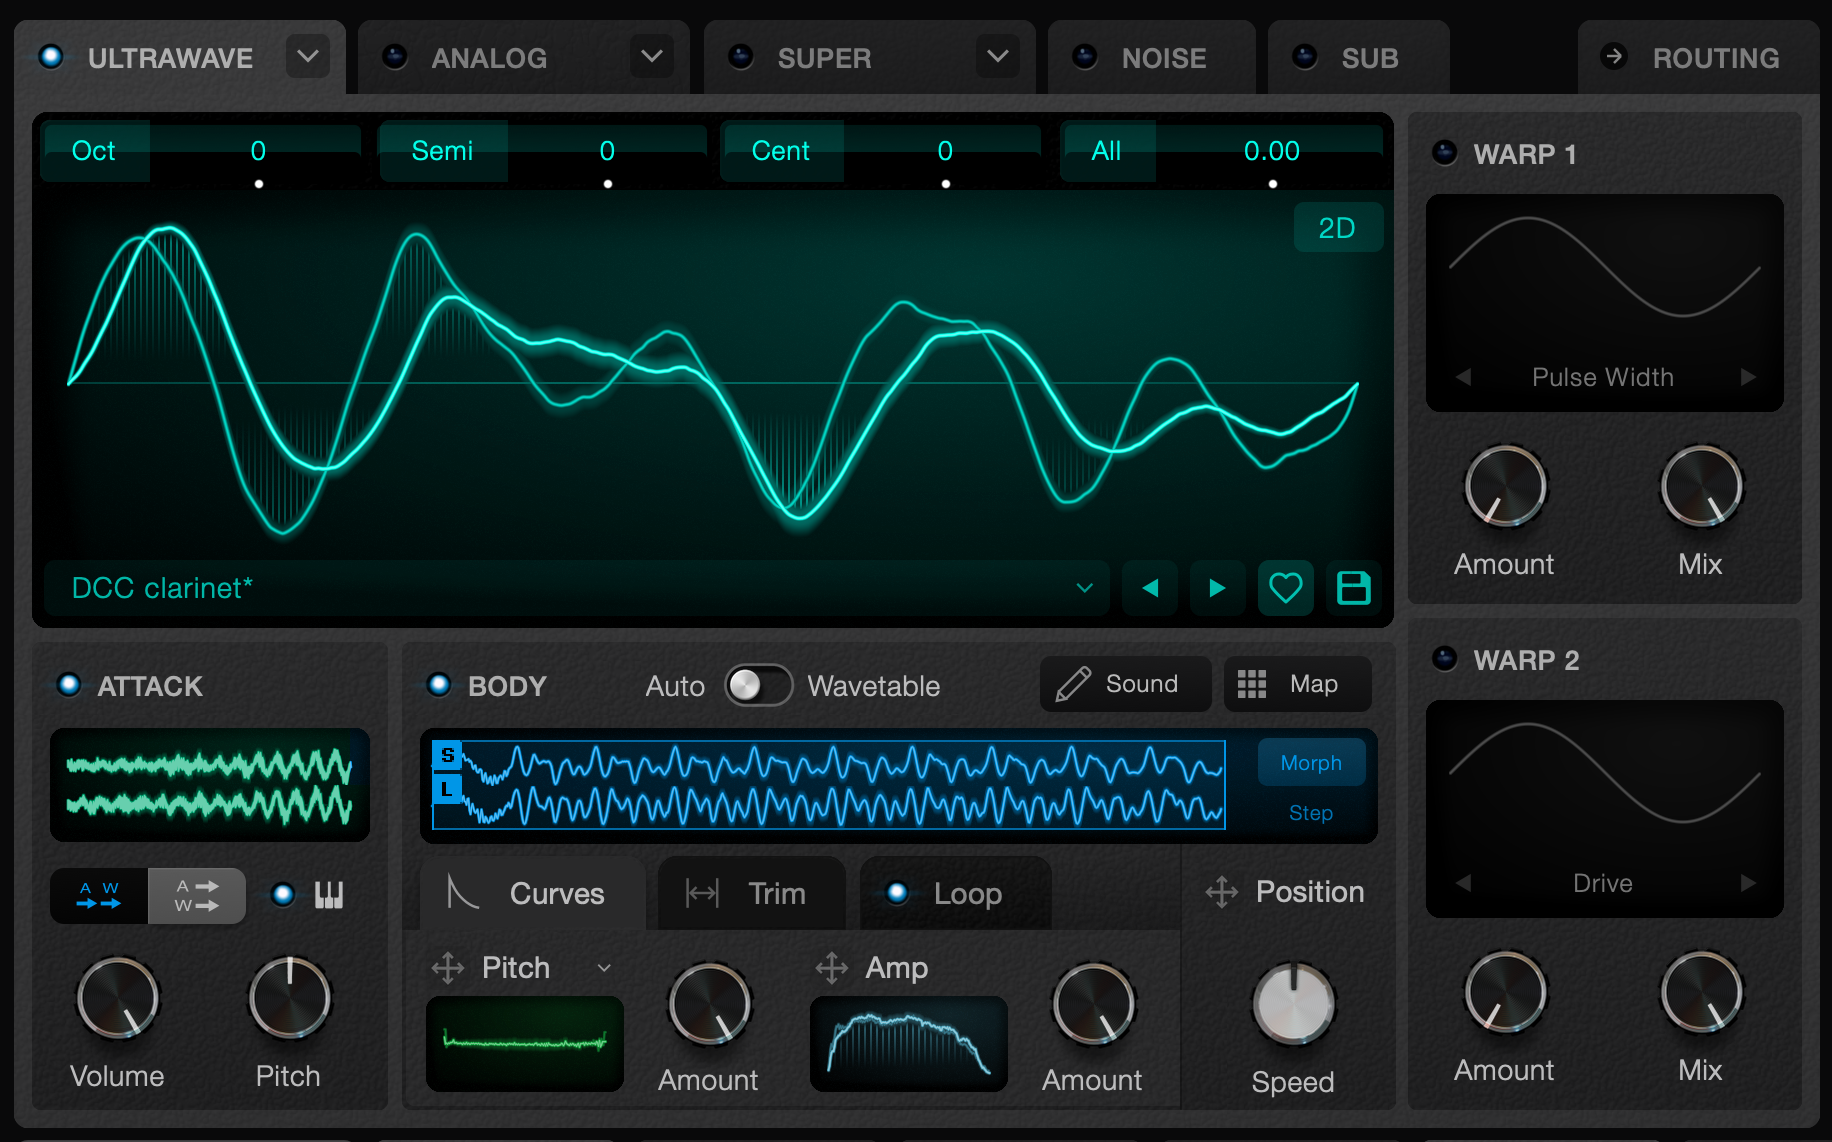1832x1142 pixels.
Task: Open the ROUTING tab
Action: (1697, 58)
